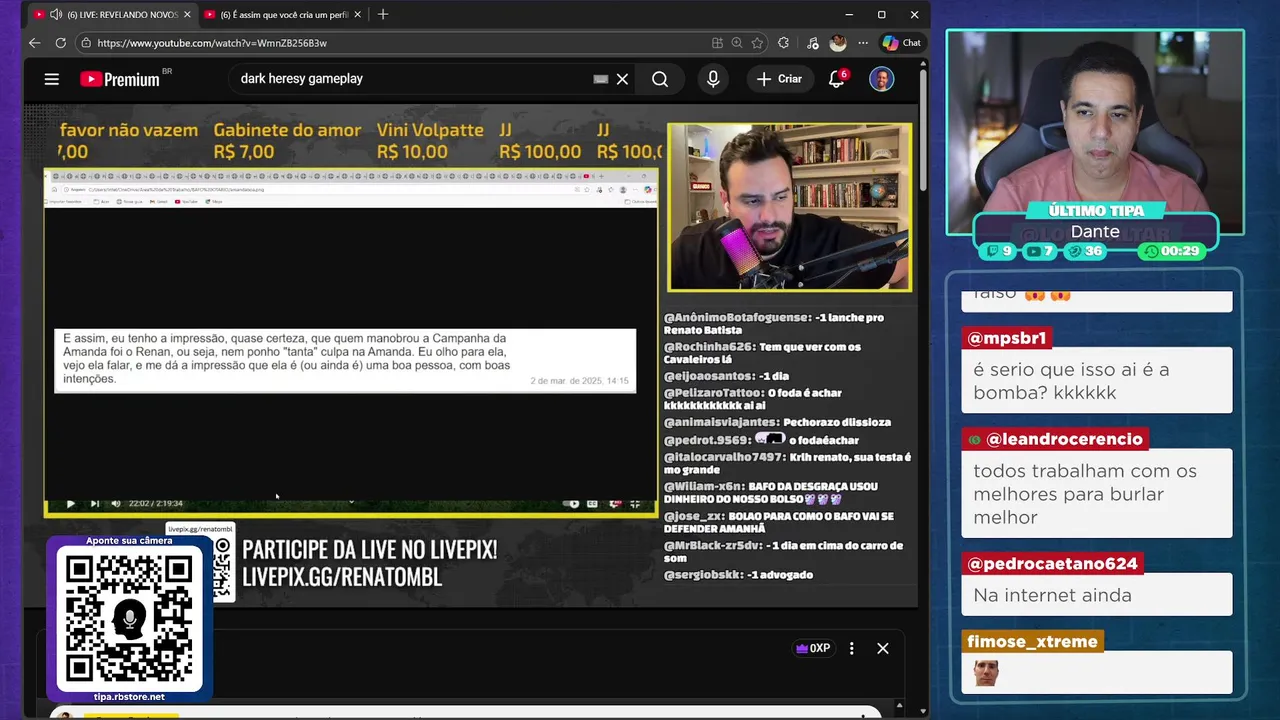Click the 0XP crown badge
The height and width of the screenshot is (720, 1280).
pos(813,648)
